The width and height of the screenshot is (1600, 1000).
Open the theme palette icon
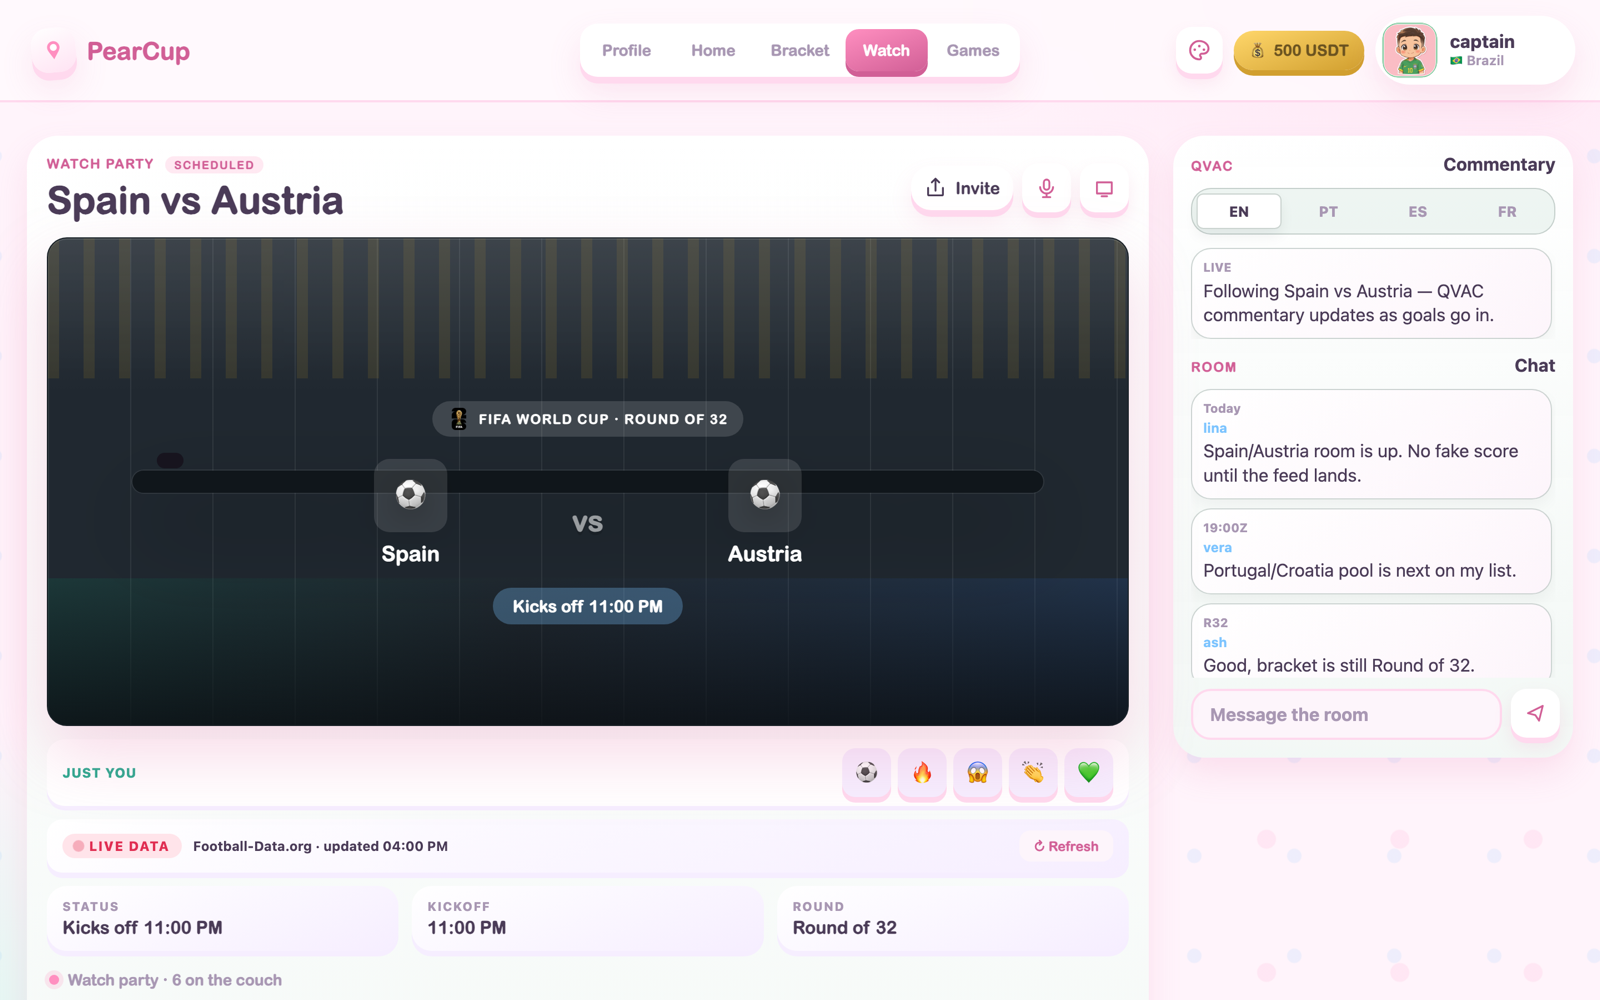point(1199,51)
